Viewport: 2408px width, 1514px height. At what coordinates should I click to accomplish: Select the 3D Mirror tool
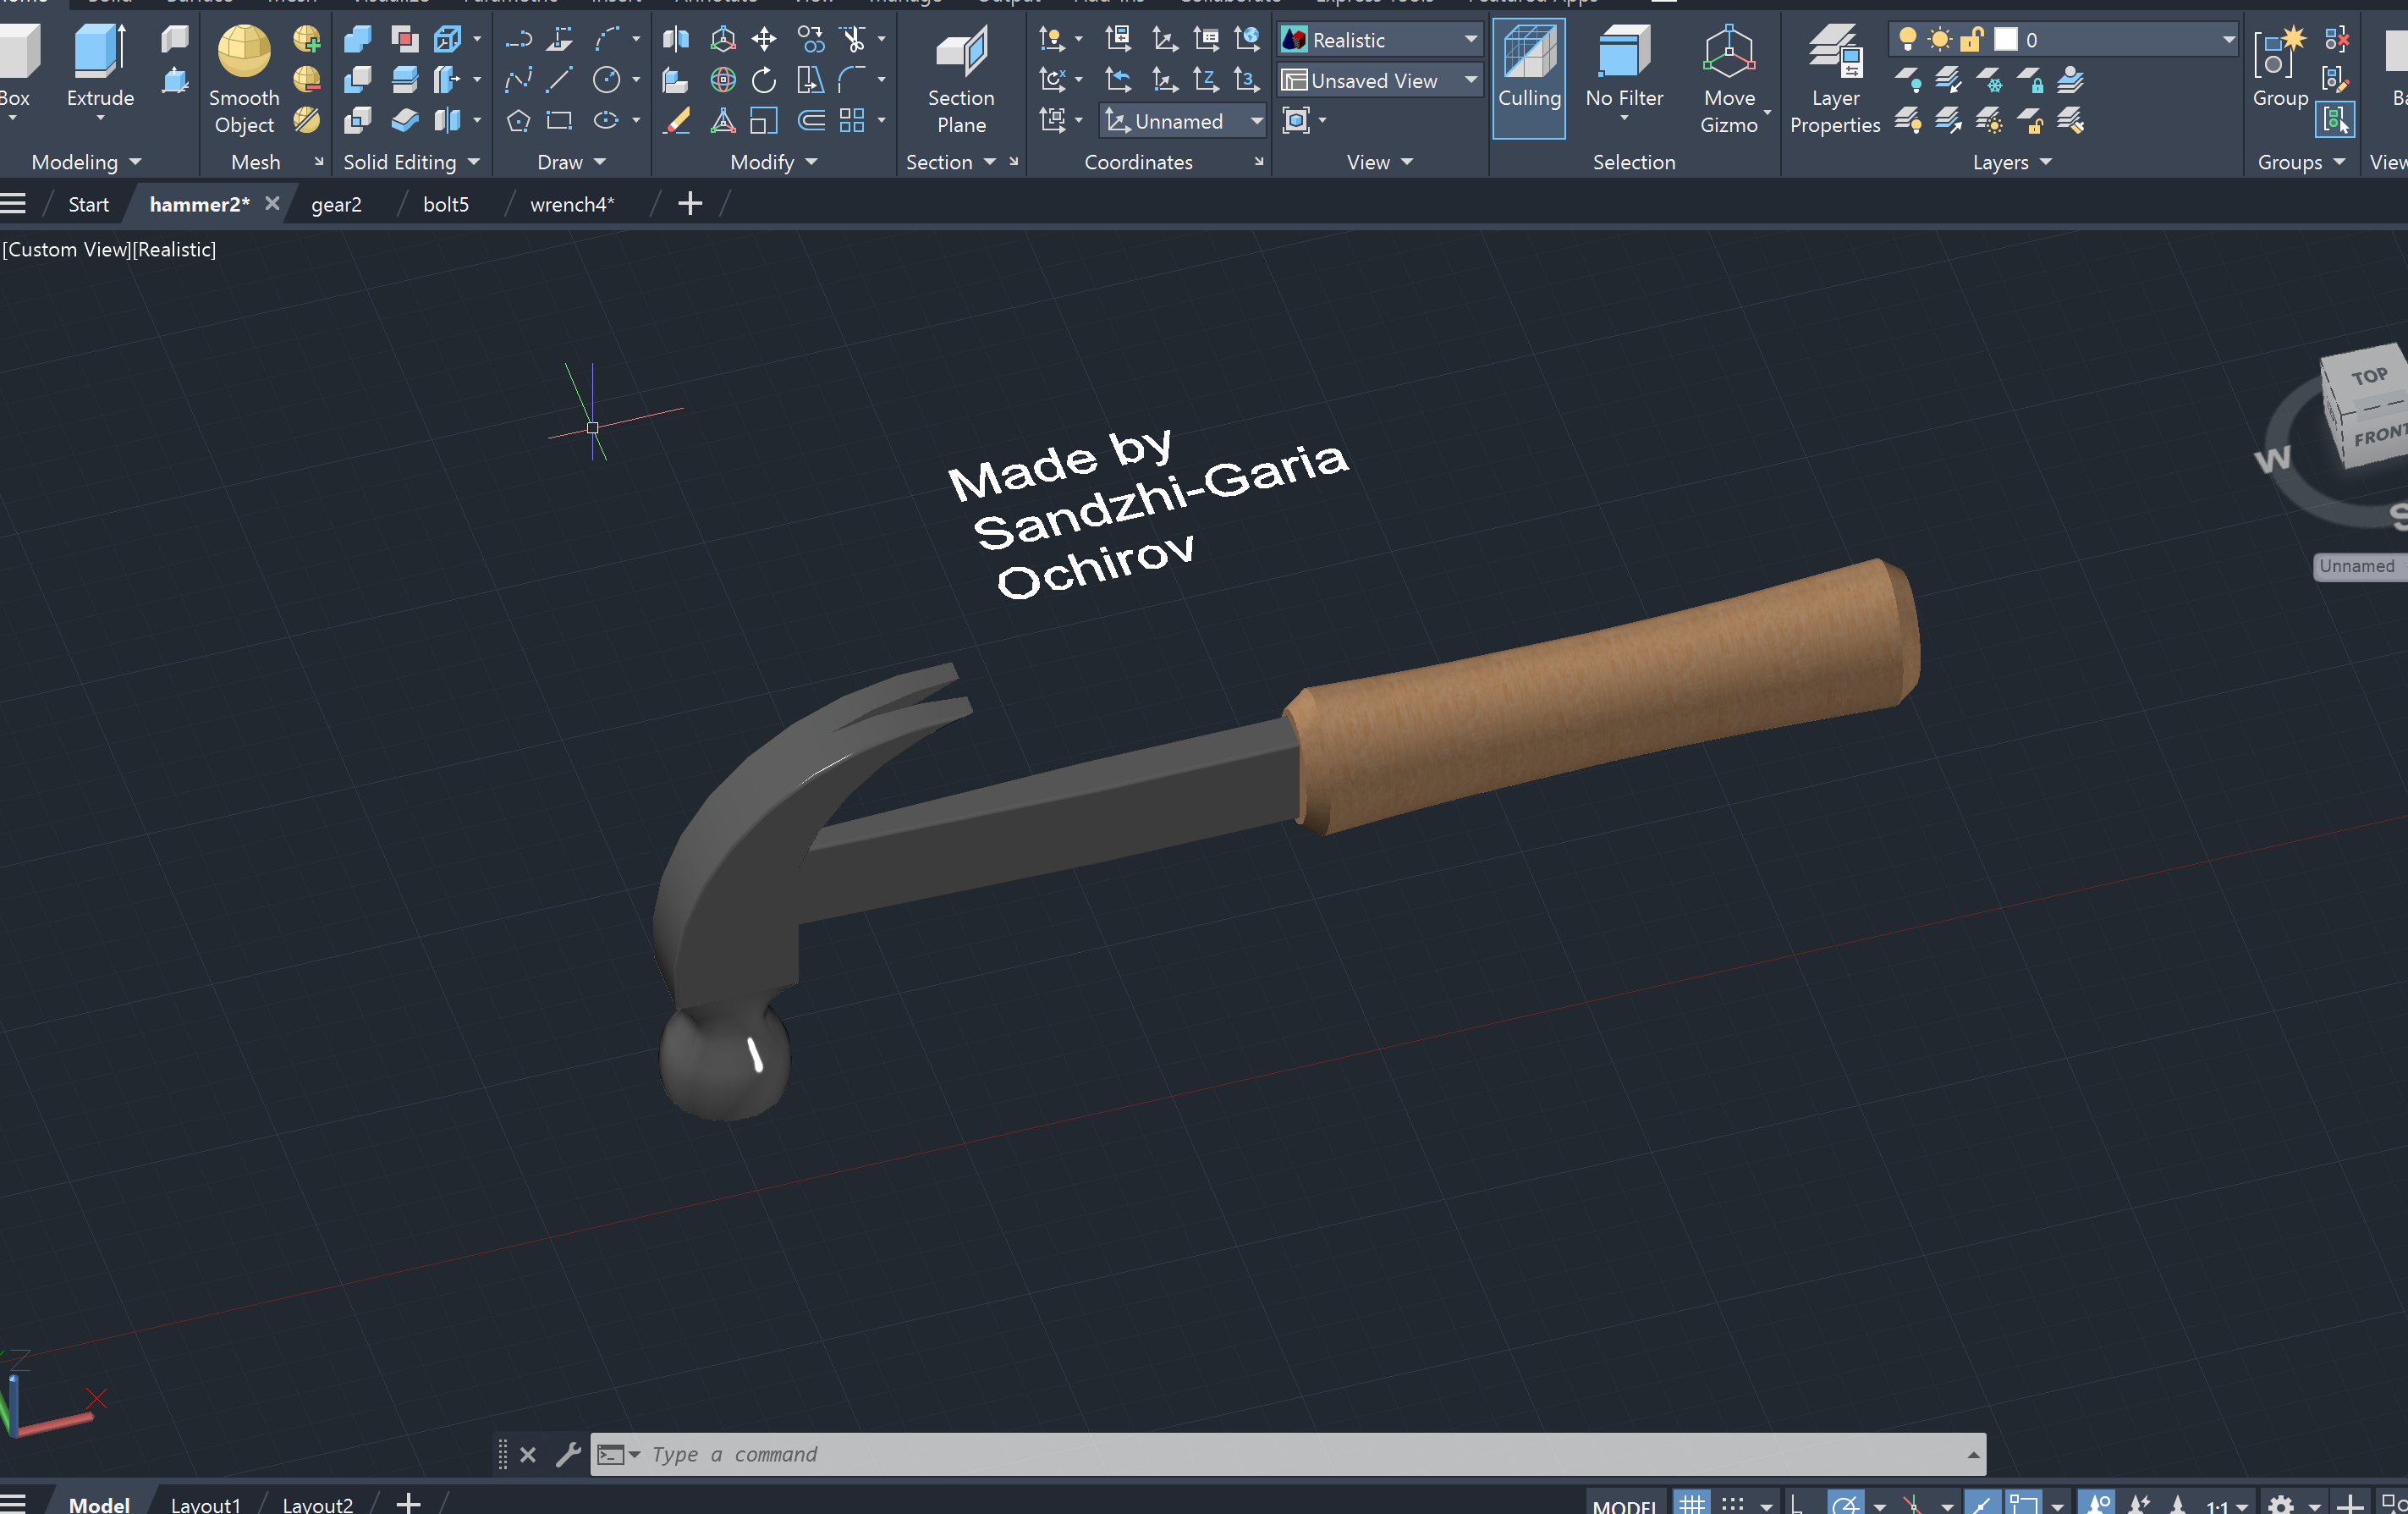point(676,40)
